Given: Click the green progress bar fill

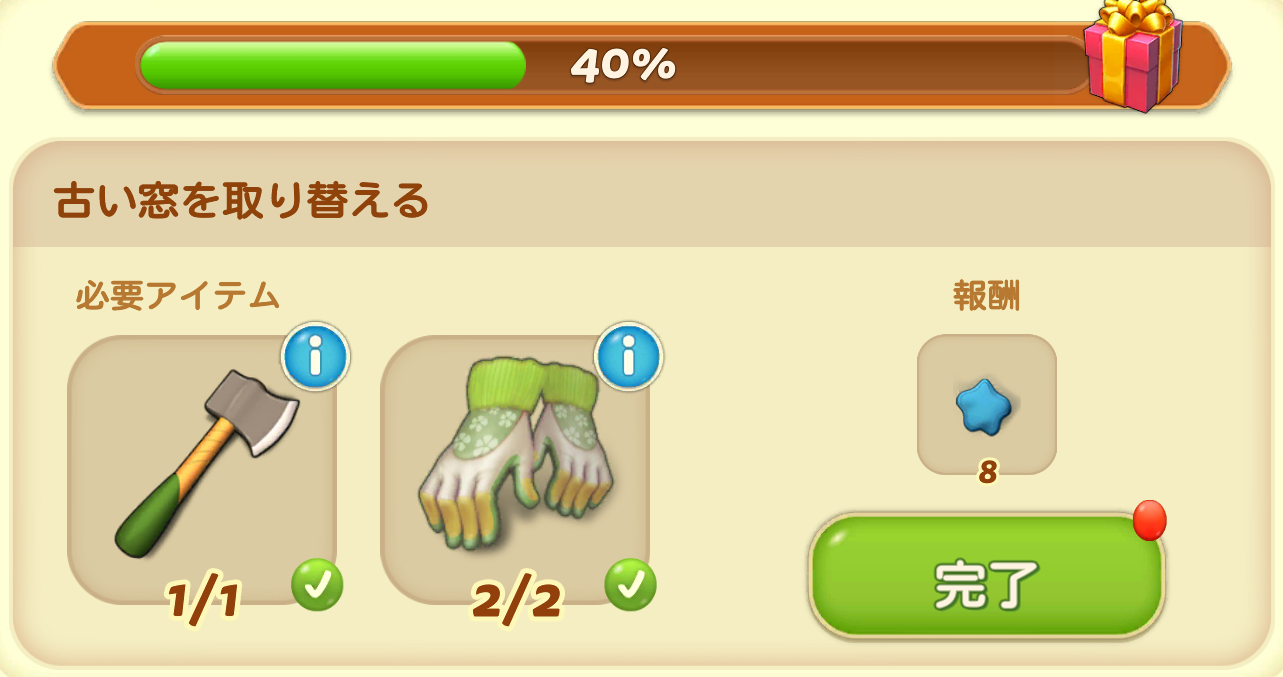Looking at the screenshot, I should [333, 65].
